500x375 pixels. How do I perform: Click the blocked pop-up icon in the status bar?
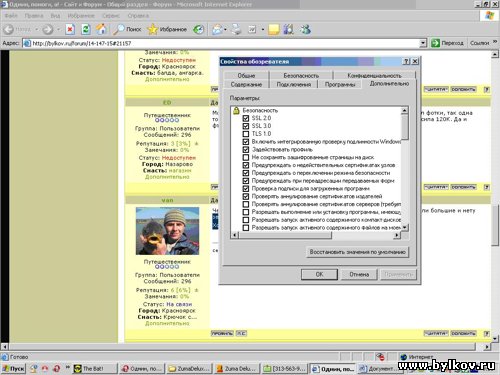pyautogui.click(x=380, y=357)
